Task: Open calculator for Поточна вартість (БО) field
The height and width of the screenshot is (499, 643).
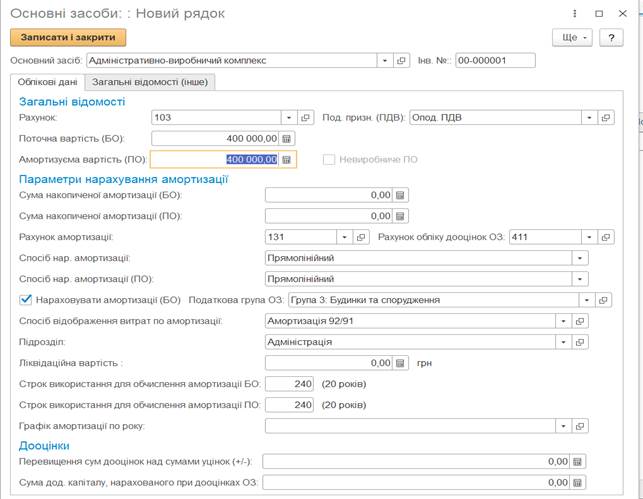Action: (x=287, y=138)
